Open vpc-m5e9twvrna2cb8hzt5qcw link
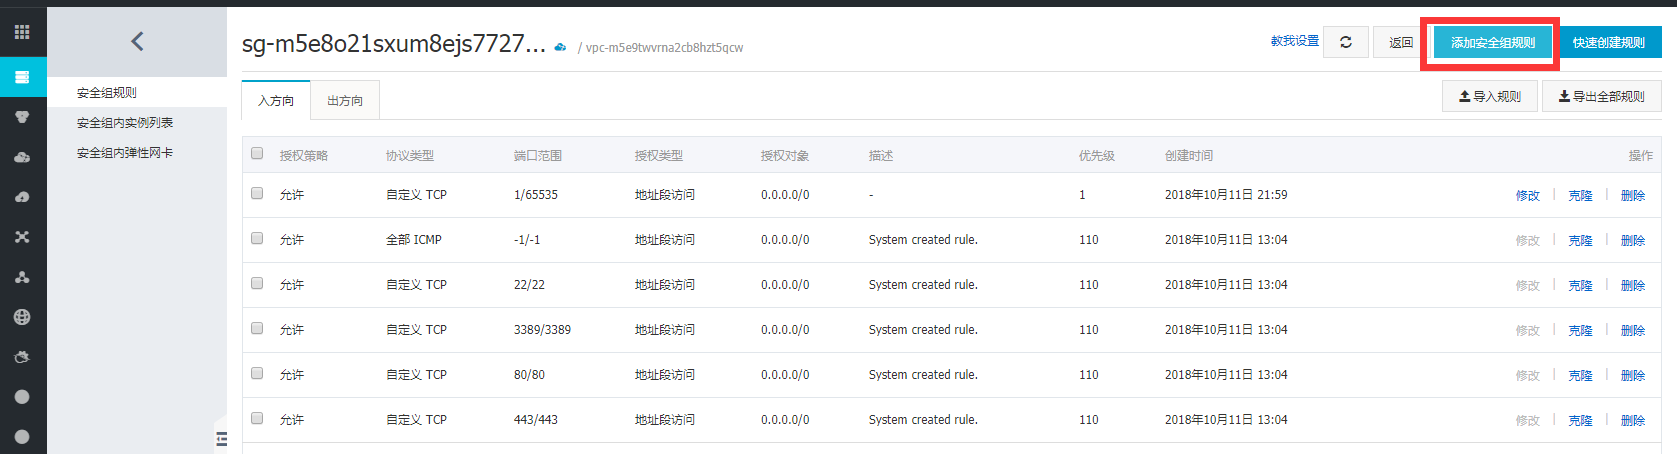1677x454 pixels. coord(664,47)
